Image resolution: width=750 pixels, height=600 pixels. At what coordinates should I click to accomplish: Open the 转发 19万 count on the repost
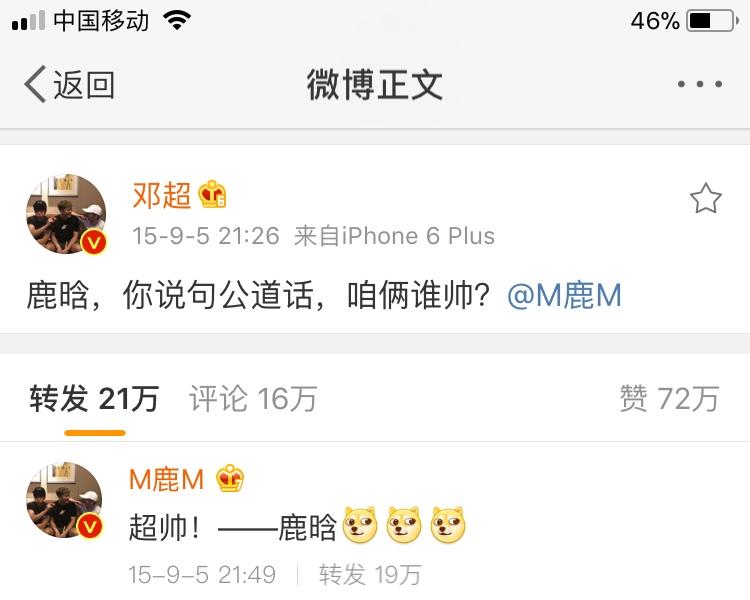370,575
